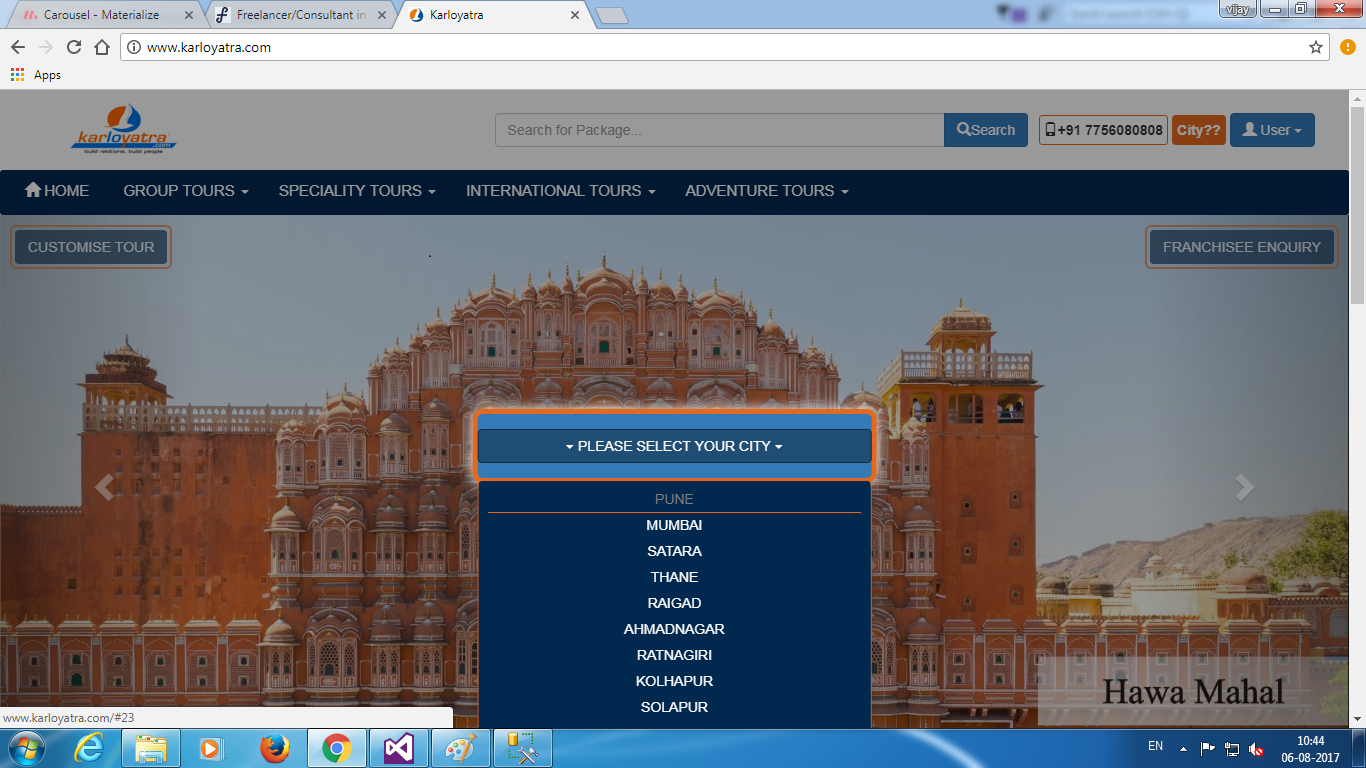Toggle the Please Select Your City dropdown
Screen dimensions: 1366x768
674,446
